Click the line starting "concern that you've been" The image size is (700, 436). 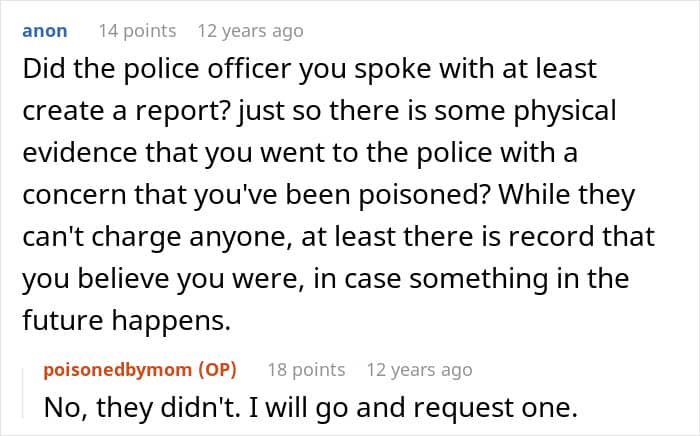(328, 196)
